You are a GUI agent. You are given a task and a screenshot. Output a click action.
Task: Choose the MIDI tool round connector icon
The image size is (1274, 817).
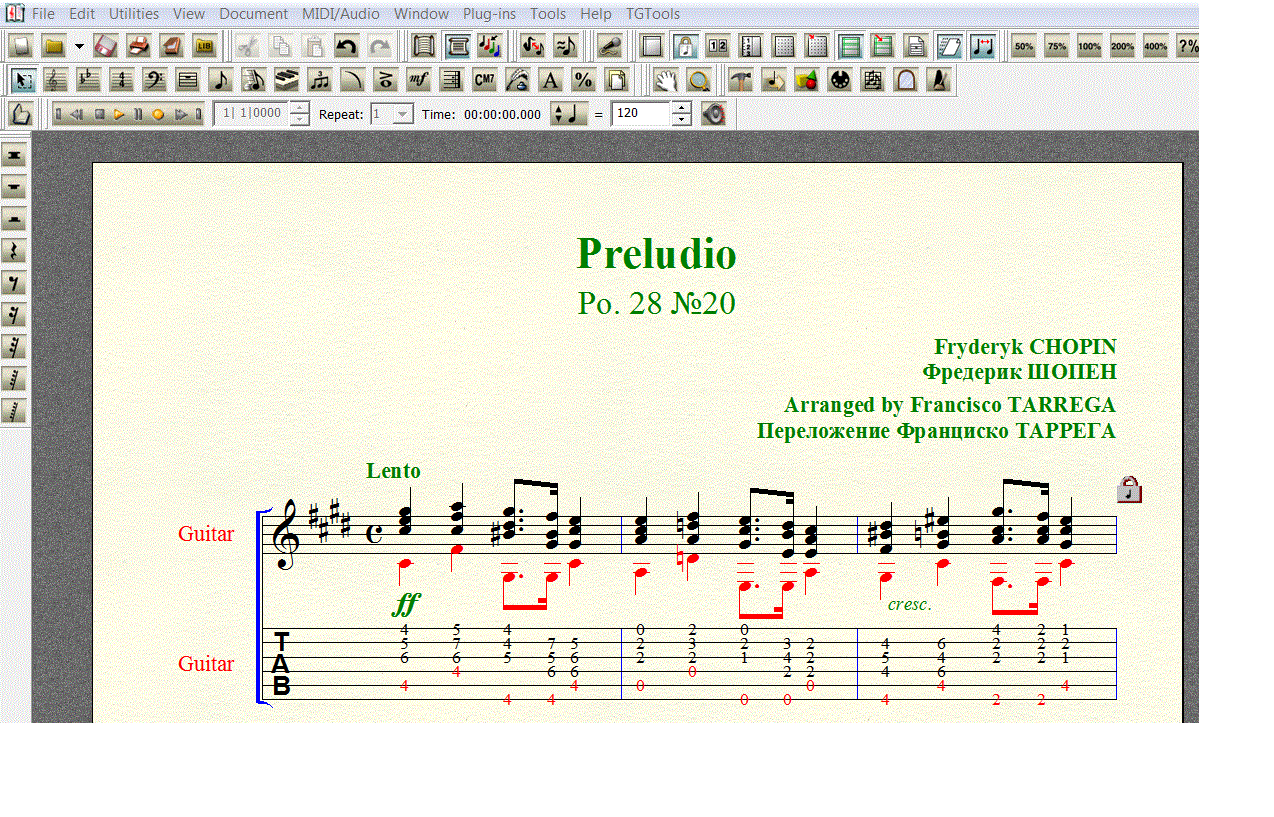[839, 80]
